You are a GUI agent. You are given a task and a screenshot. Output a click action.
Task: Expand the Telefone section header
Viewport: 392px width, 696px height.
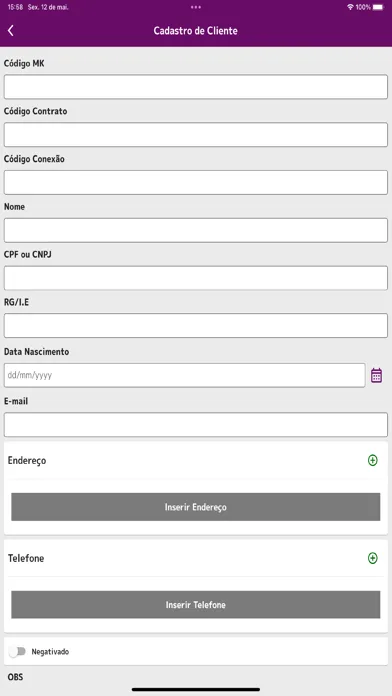coord(196,558)
